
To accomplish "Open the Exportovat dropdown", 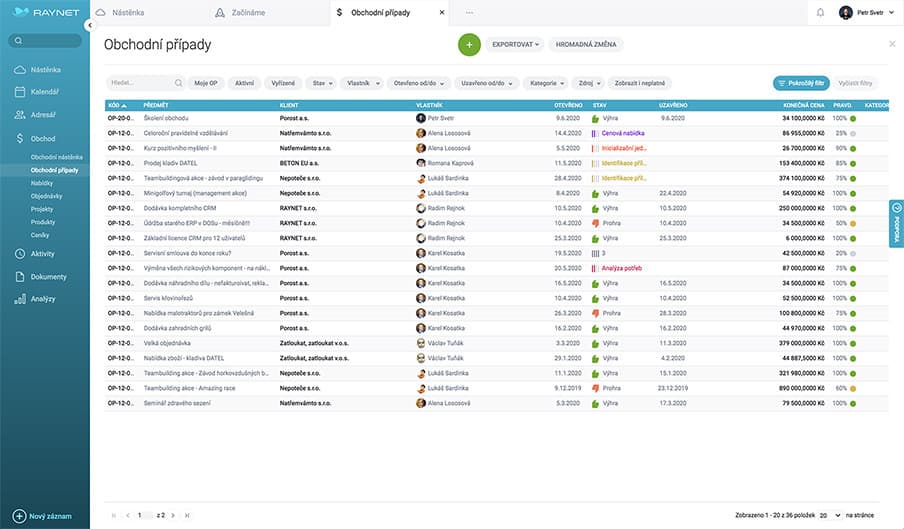I will point(516,45).
